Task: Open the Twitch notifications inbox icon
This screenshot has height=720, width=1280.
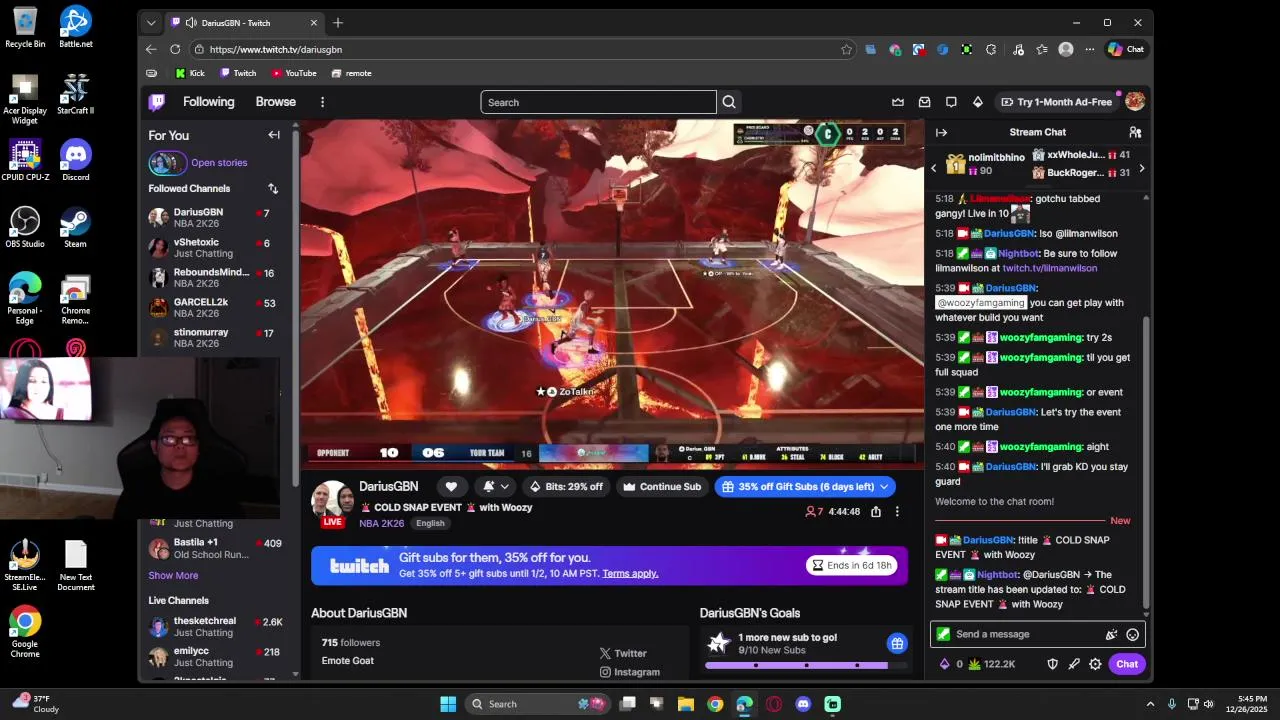Action: coord(924,102)
